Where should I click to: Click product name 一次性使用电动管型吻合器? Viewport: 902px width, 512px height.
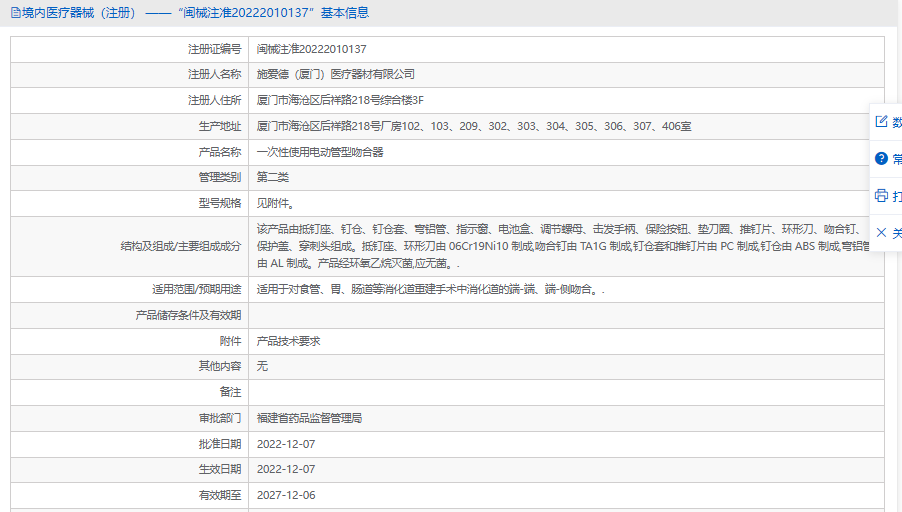point(320,152)
